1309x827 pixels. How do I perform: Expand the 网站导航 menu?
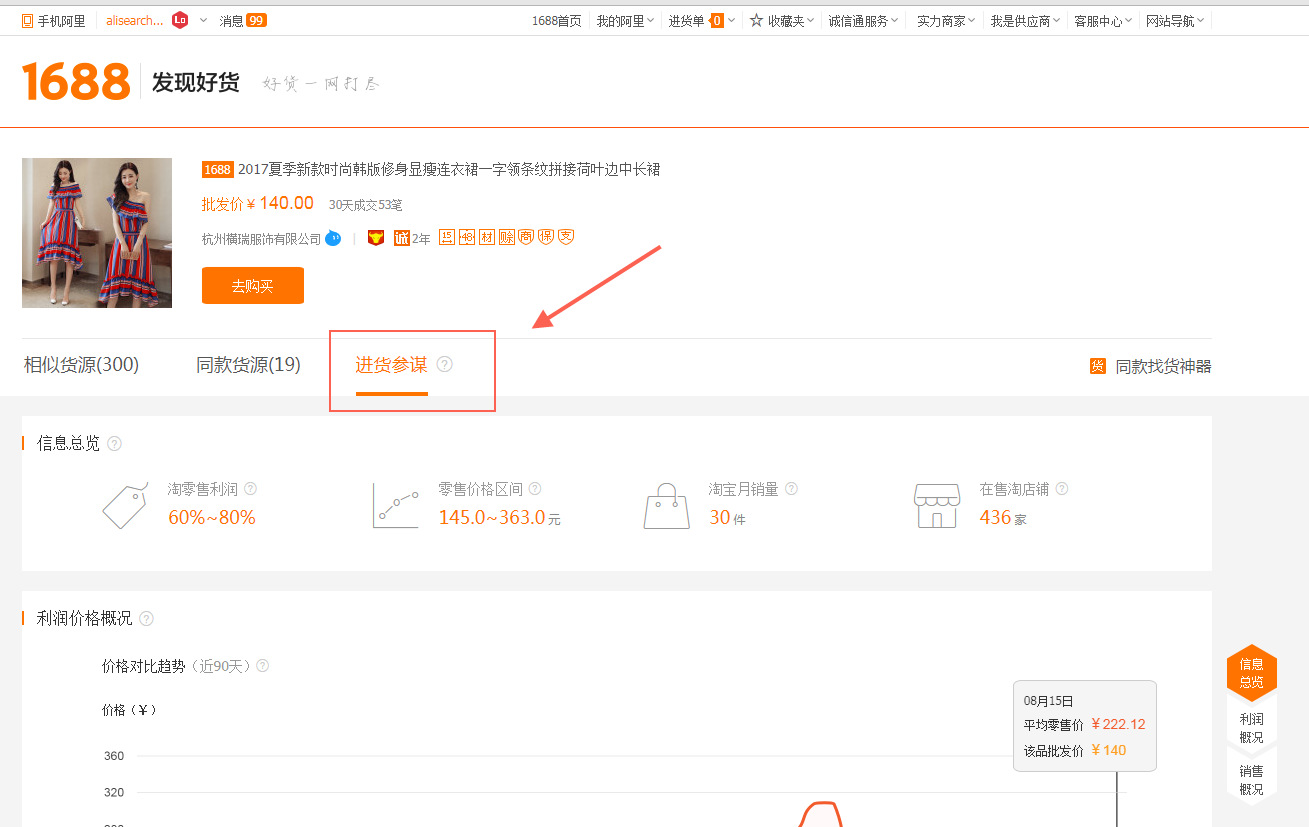[x=1175, y=20]
